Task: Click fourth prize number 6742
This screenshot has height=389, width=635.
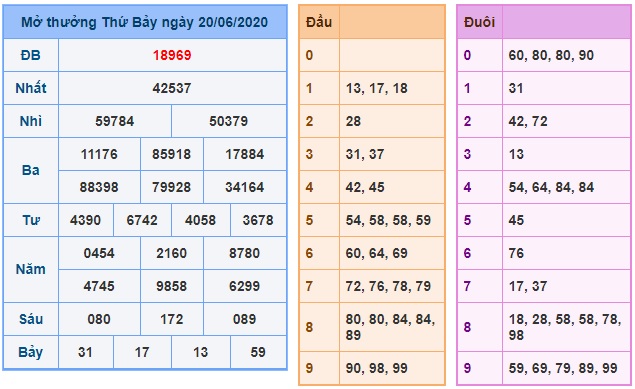Action: 142,220
